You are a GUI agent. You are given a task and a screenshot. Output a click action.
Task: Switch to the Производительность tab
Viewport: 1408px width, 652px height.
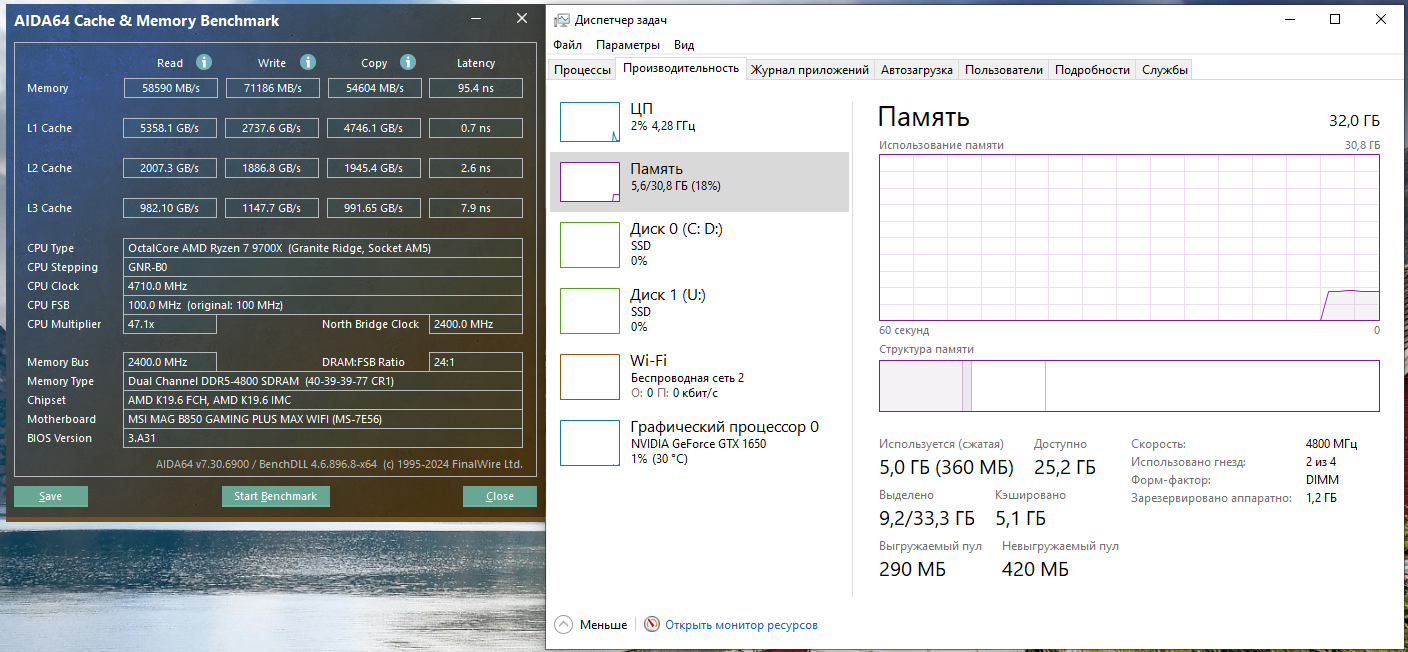680,68
